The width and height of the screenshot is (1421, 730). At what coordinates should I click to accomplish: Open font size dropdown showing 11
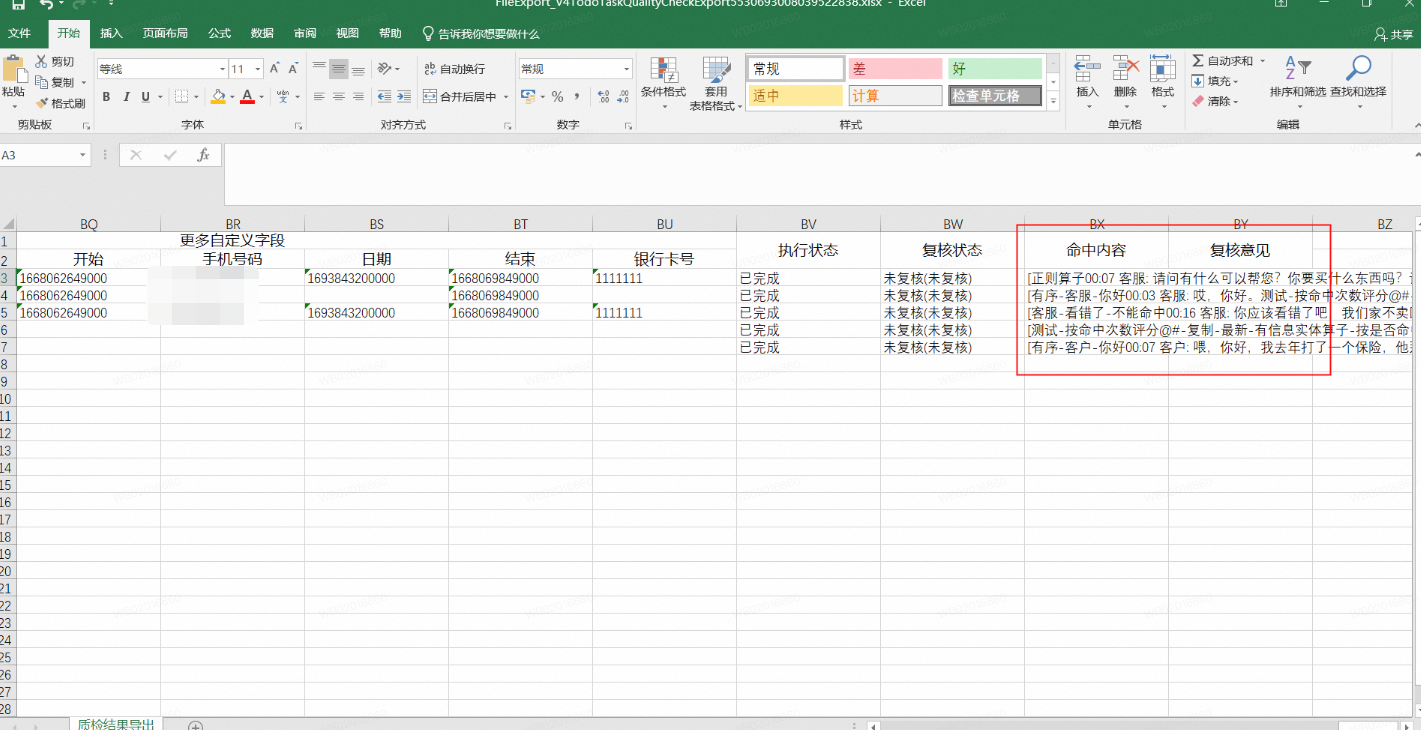click(x=258, y=69)
